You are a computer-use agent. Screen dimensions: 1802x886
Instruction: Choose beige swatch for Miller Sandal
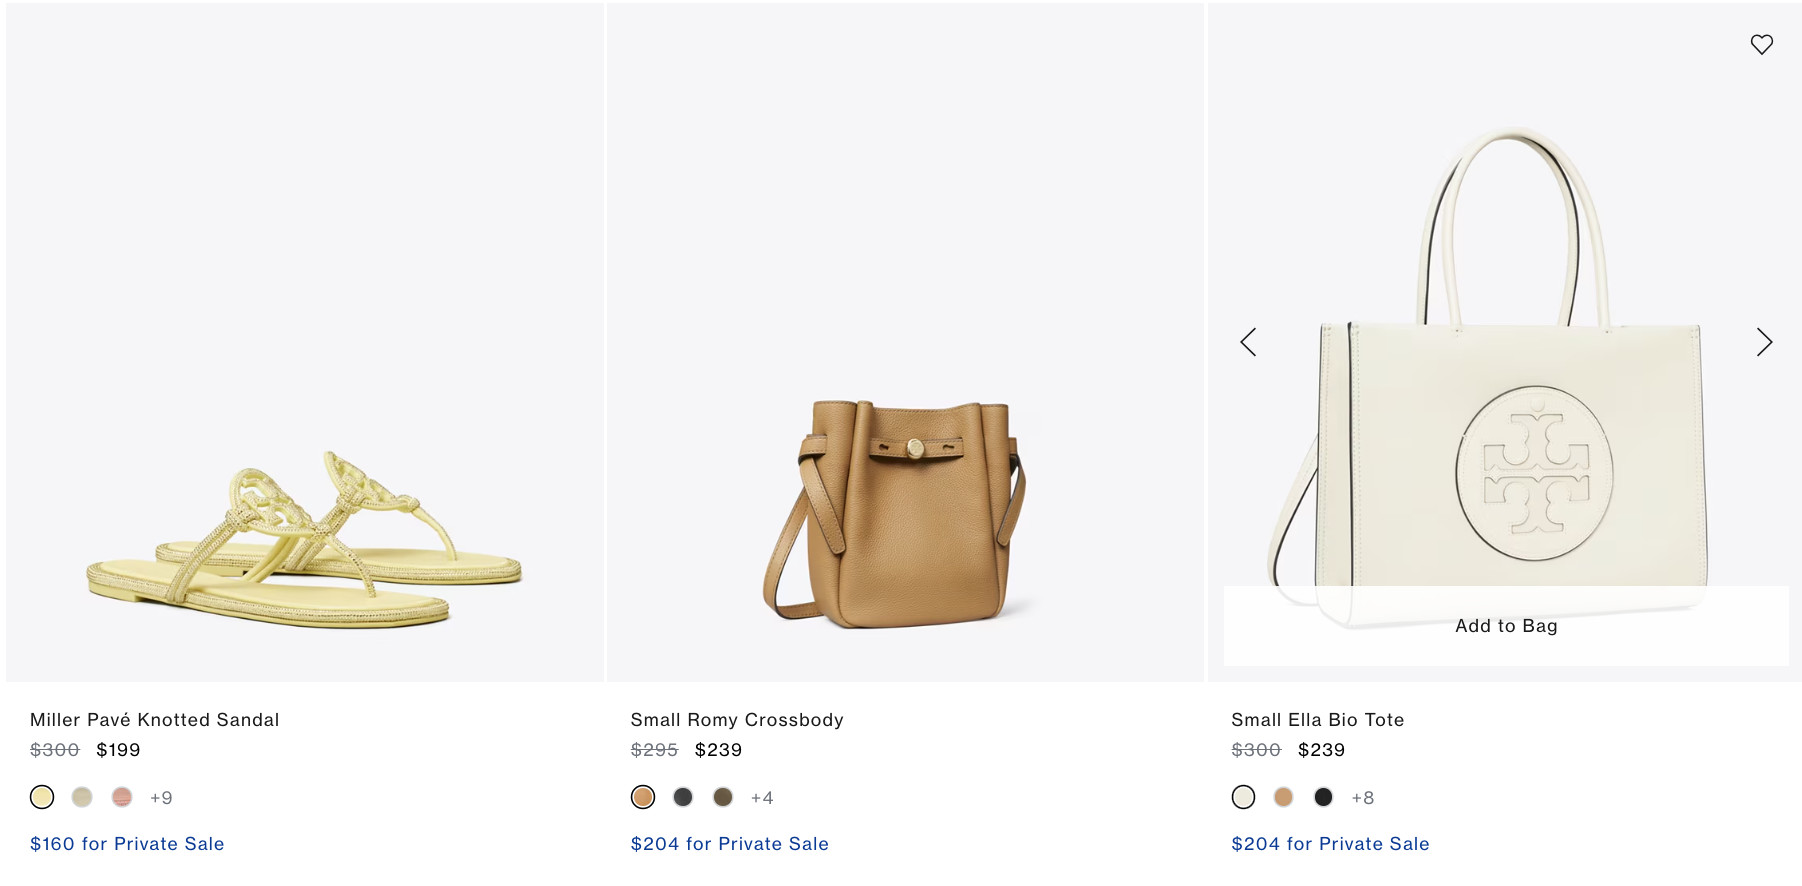coord(82,797)
